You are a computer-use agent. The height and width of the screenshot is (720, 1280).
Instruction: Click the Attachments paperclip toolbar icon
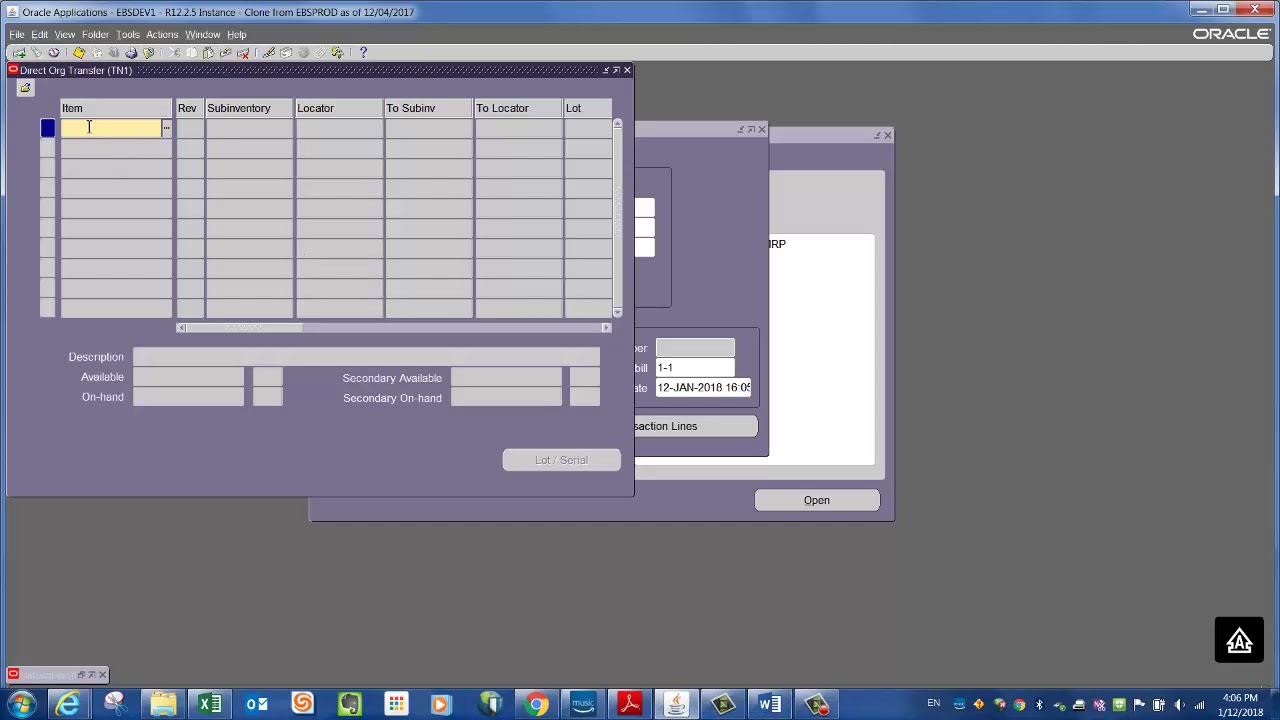(320, 52)
